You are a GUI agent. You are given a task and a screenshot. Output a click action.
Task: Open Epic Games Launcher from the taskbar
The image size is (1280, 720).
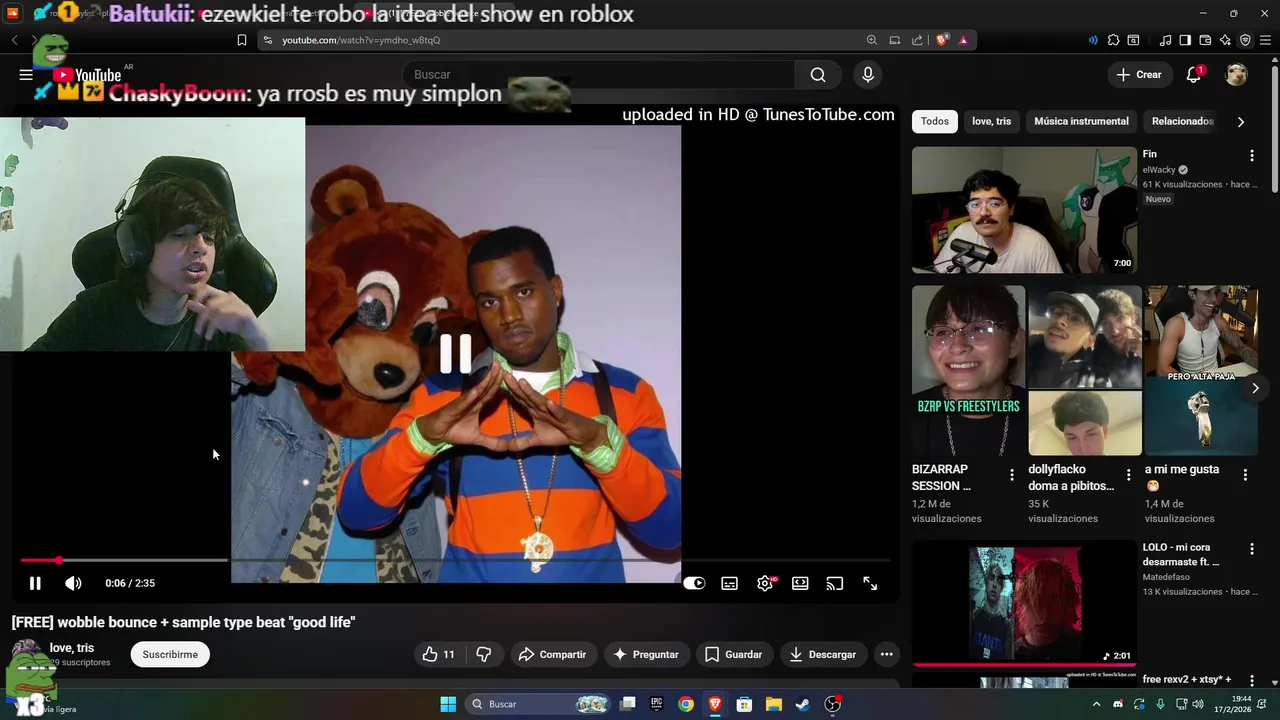pos(656,704)
